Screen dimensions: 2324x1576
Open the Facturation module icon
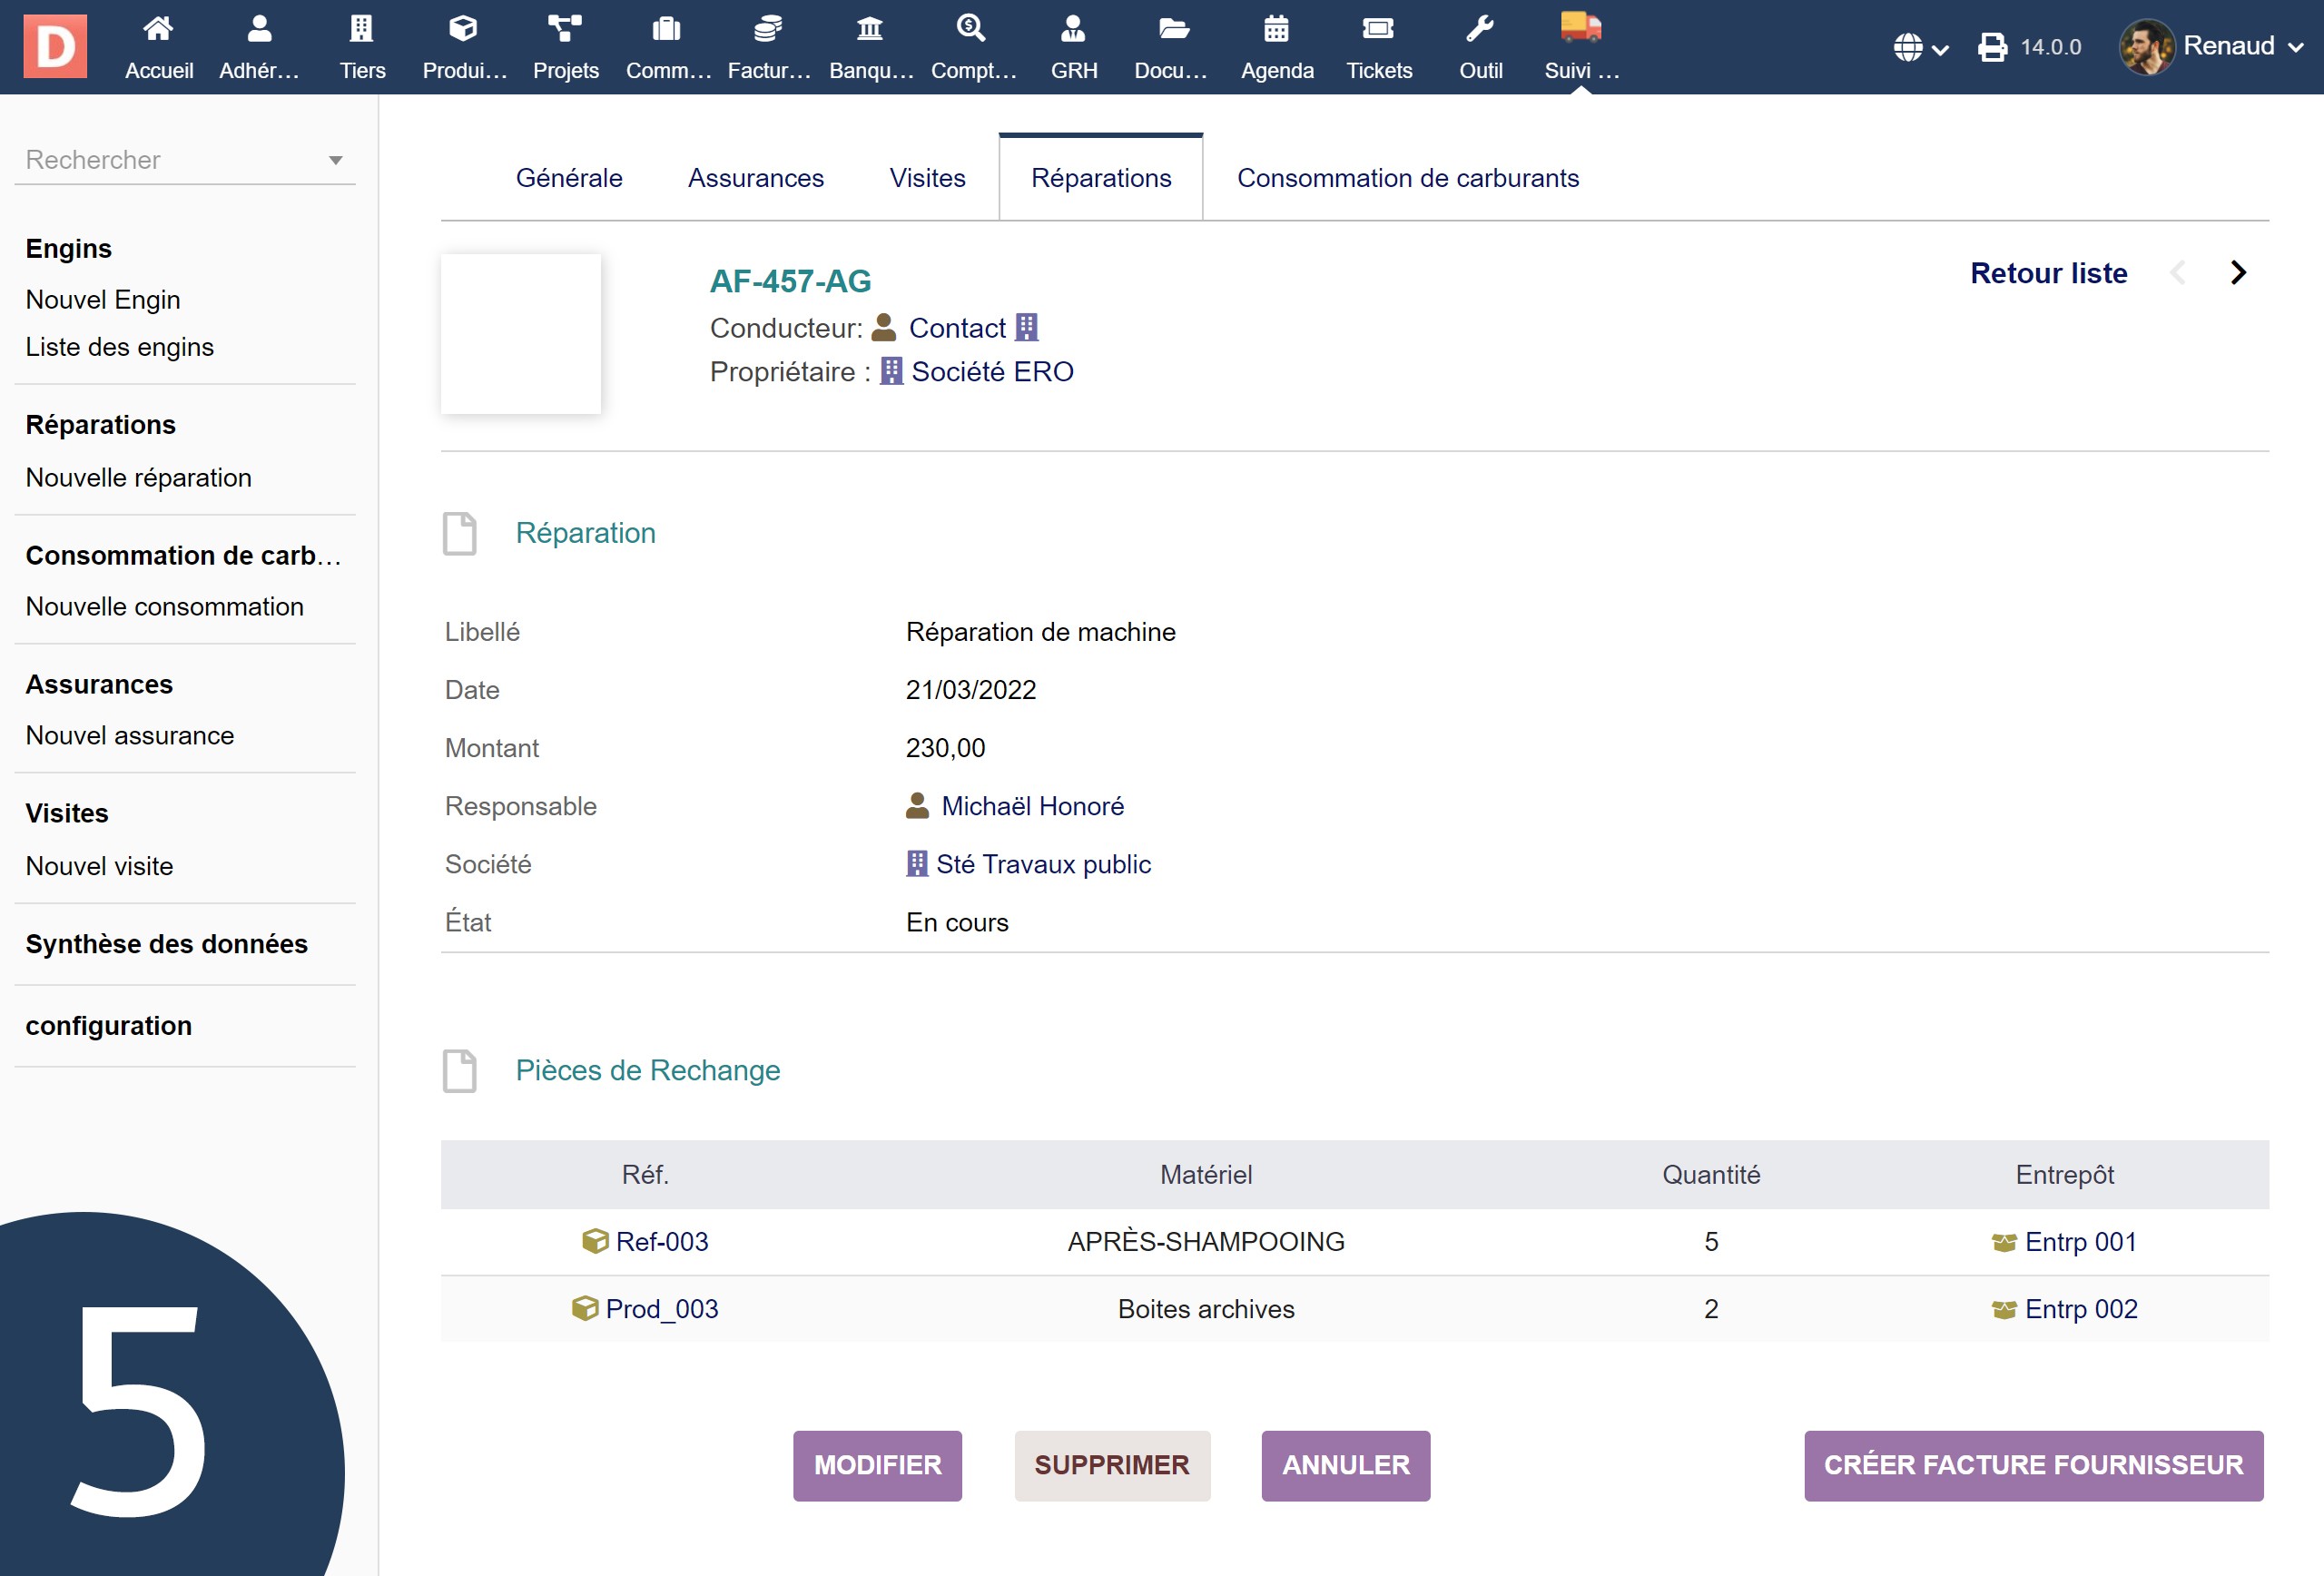(x=768, y=29)
